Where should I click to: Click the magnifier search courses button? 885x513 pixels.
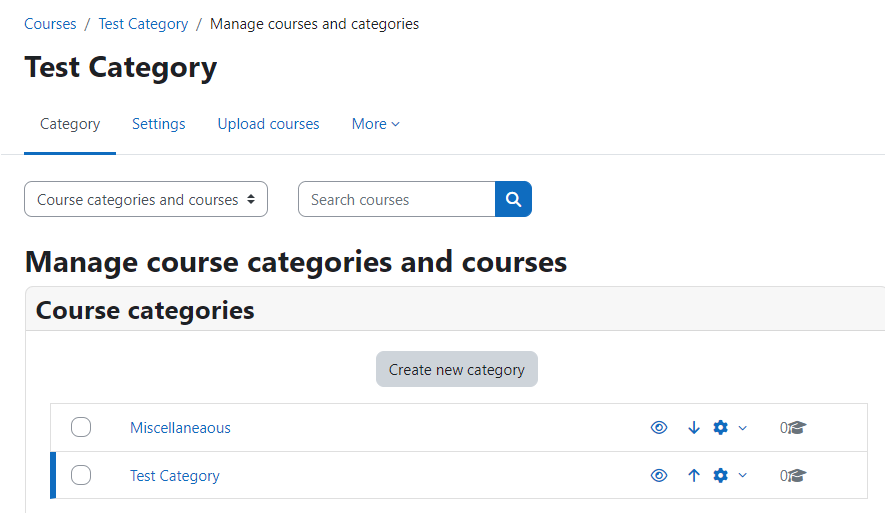(513, 199)
